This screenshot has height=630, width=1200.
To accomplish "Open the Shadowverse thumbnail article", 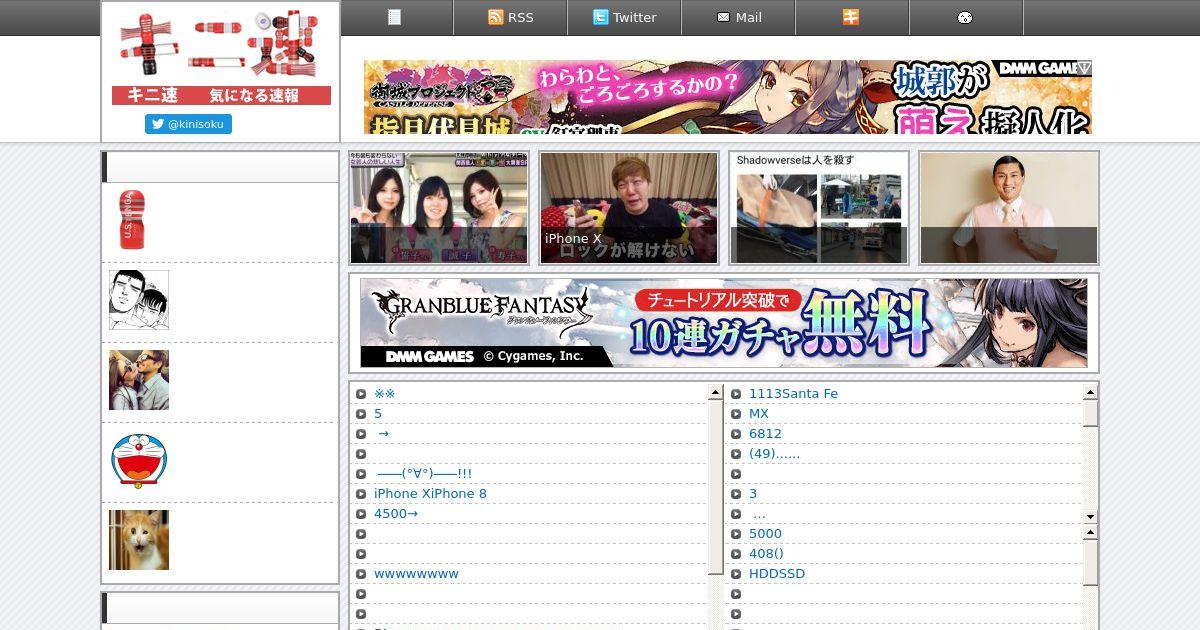I will pos(819,208).
